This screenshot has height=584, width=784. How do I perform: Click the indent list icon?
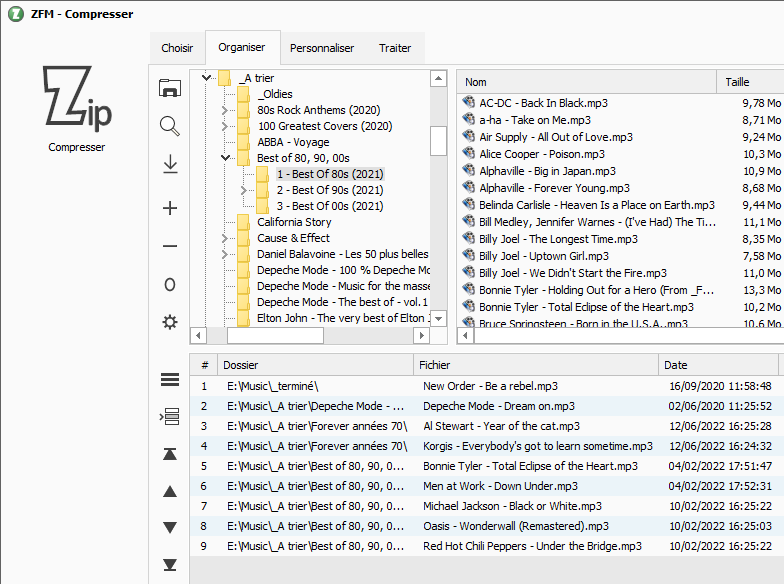tap(170, 416)
